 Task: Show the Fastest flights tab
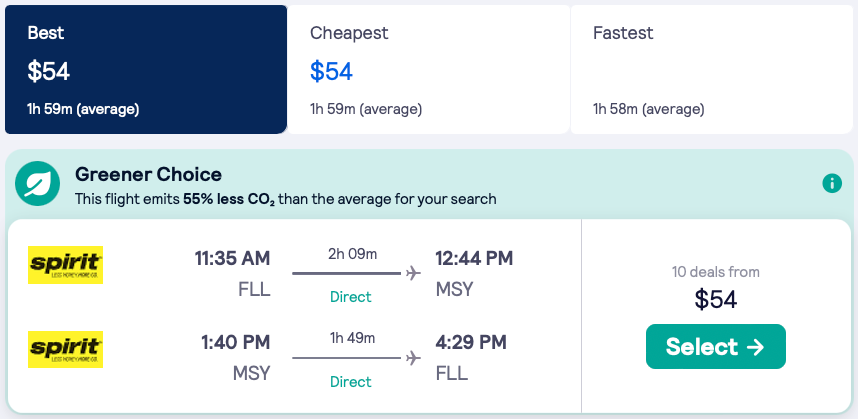pyautogui.click(x=711, y=69)
